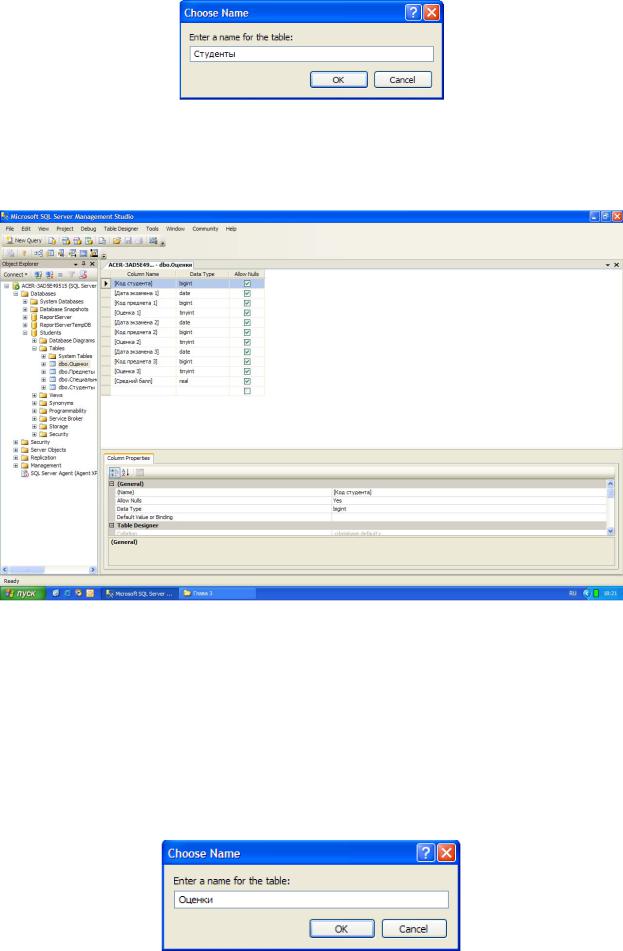The image size is (623, 951).
Task: Click the Disconnect icon in Object Explorer toolbar
Action: (x=49, y=275)
